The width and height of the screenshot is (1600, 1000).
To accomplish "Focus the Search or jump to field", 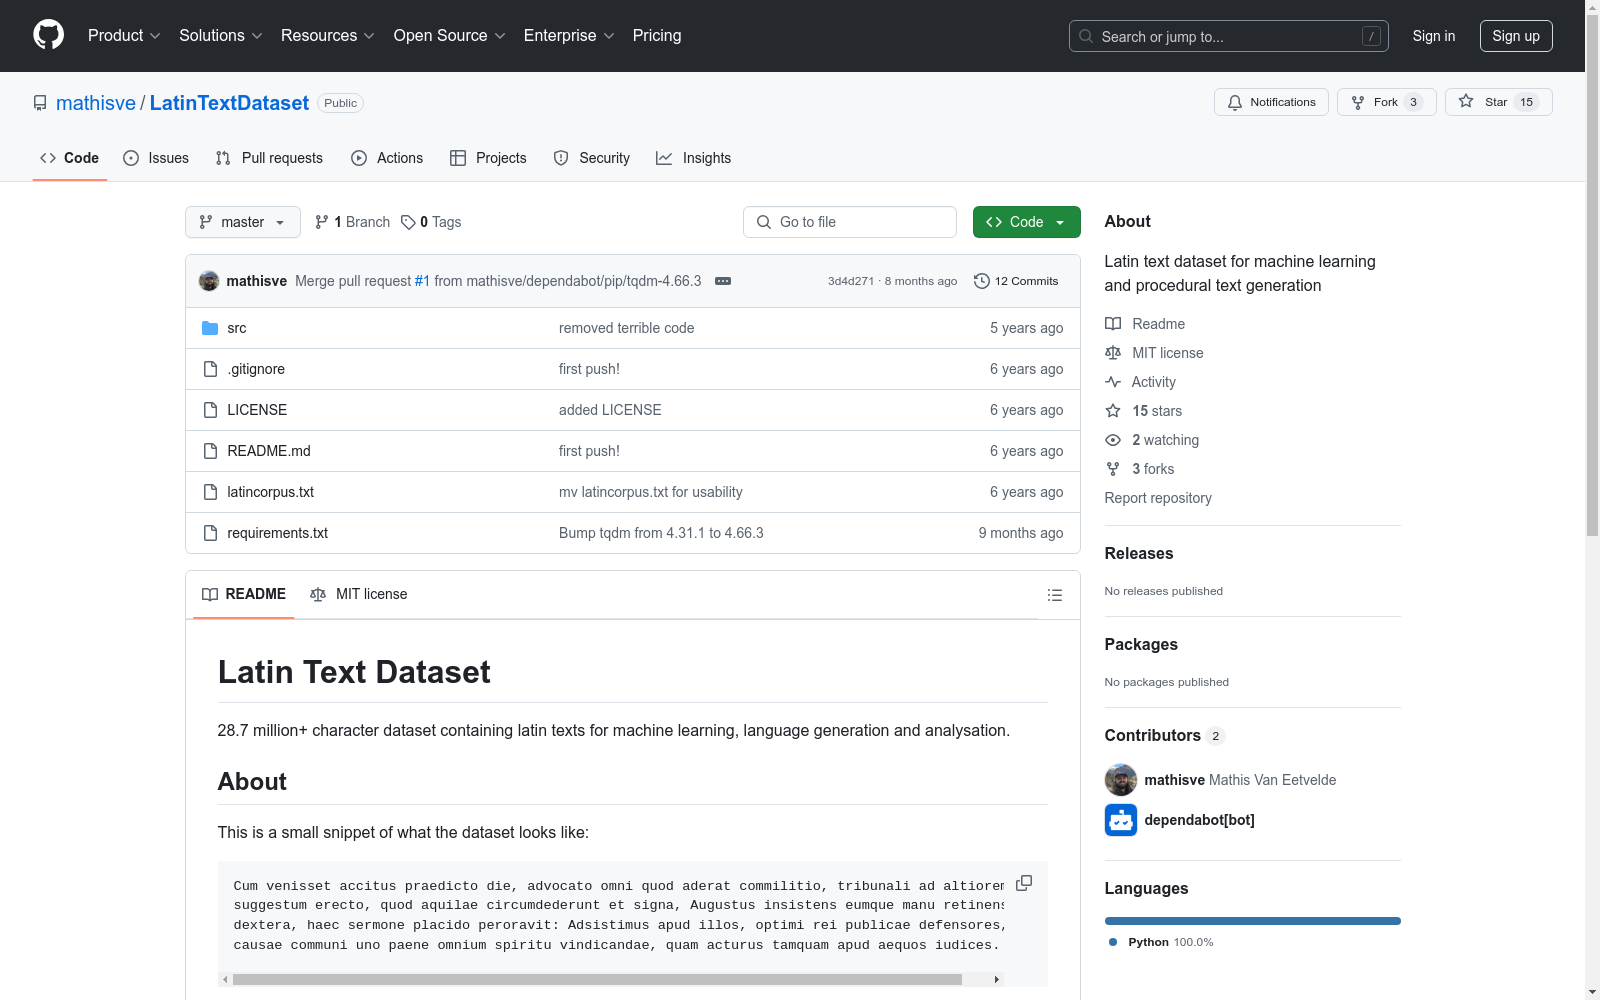I will point(1229,36).
